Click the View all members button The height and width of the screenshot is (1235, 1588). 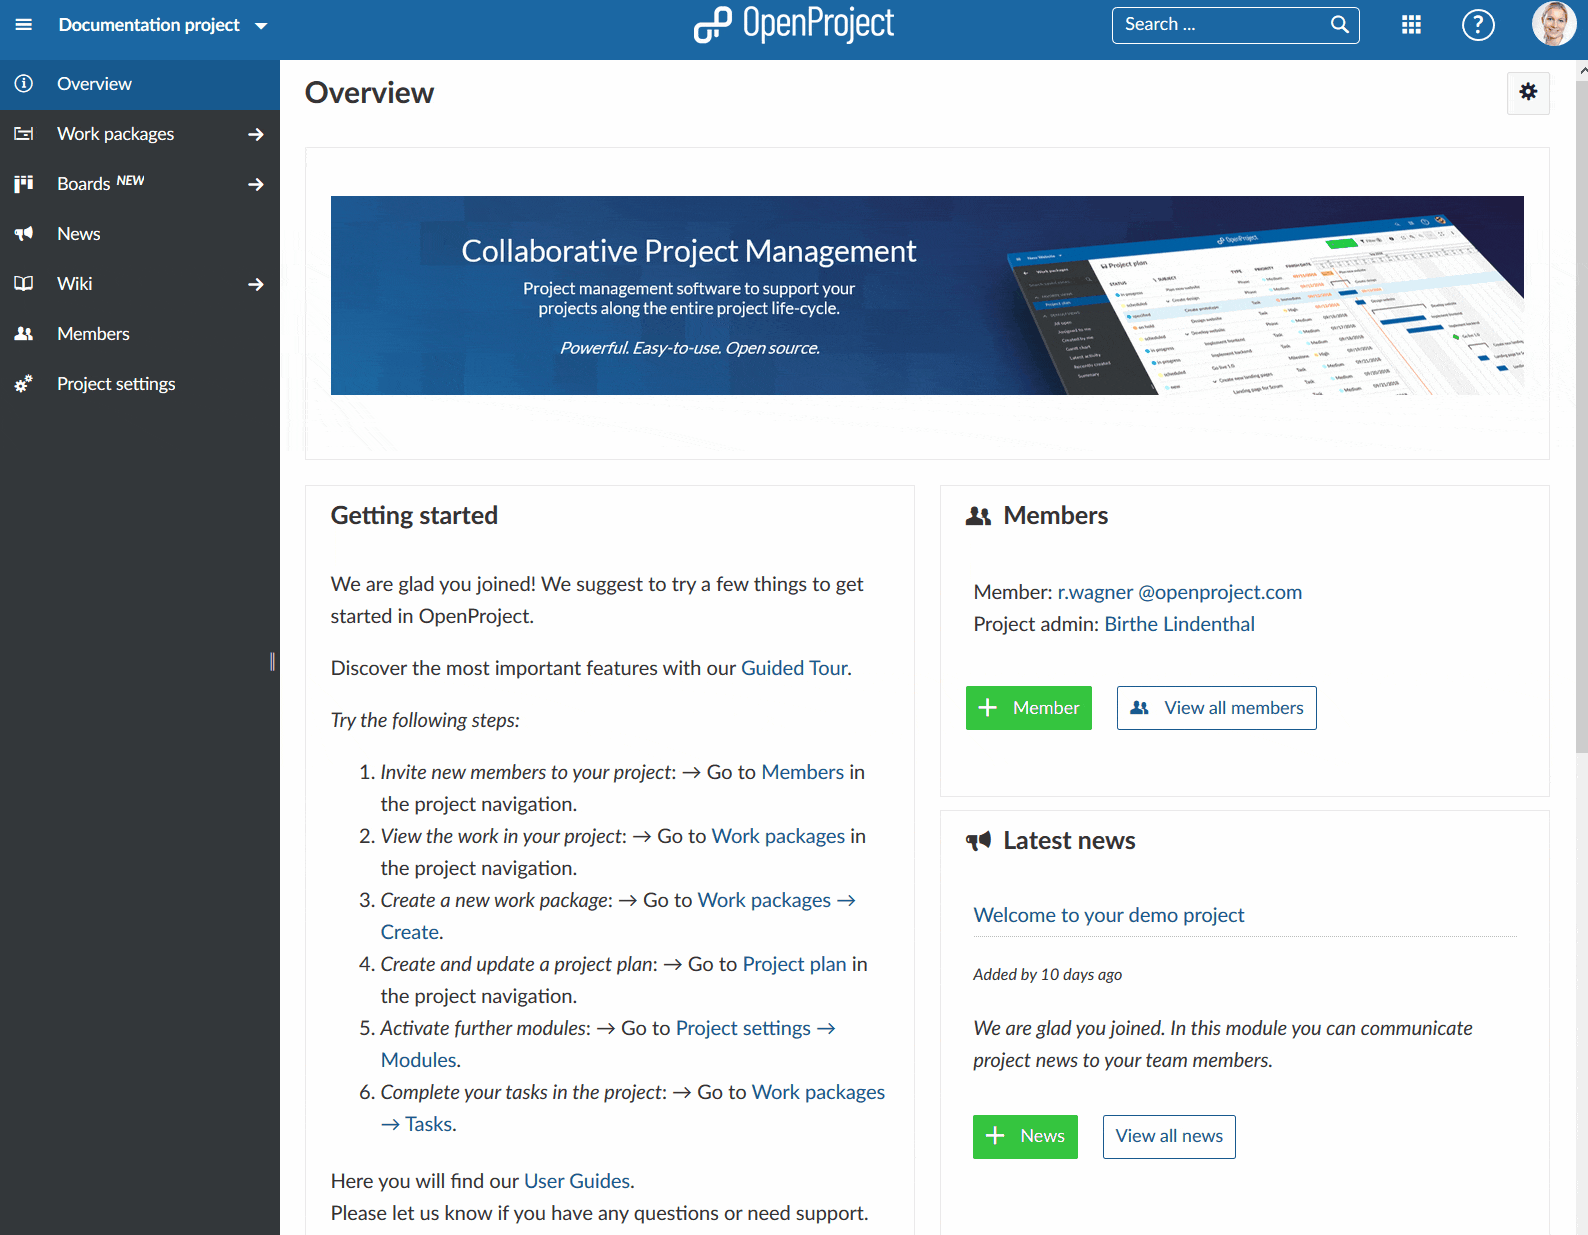coord(1216,708)
